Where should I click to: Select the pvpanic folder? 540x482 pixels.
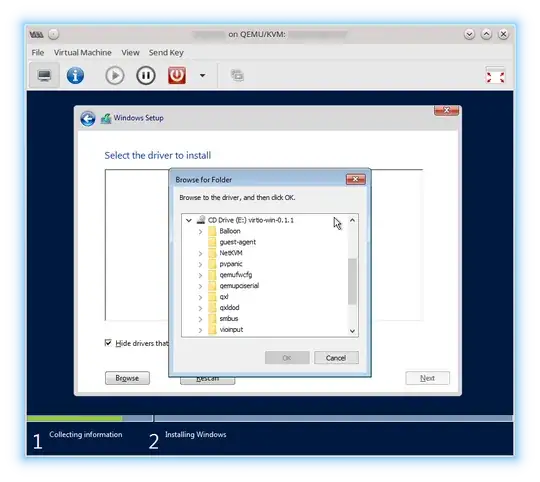(231, 264)
